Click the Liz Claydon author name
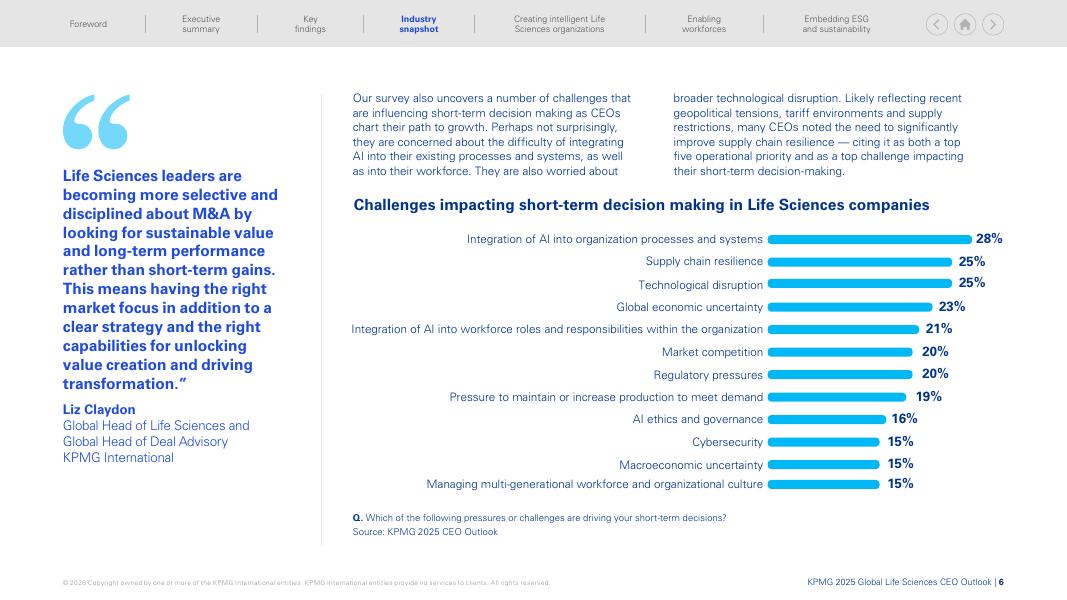This screenshot has height=600, width=1067. click(x=99, y=409)
